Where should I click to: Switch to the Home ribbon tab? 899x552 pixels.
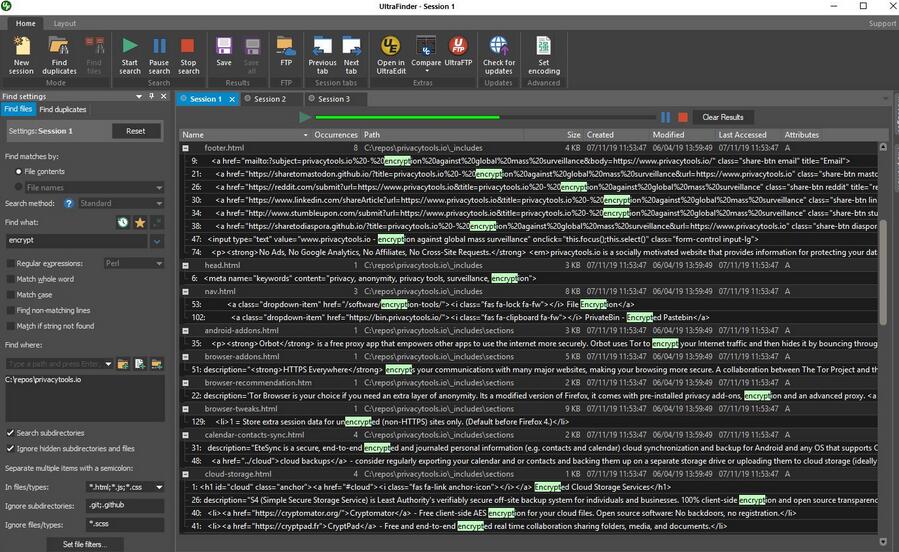25,24
